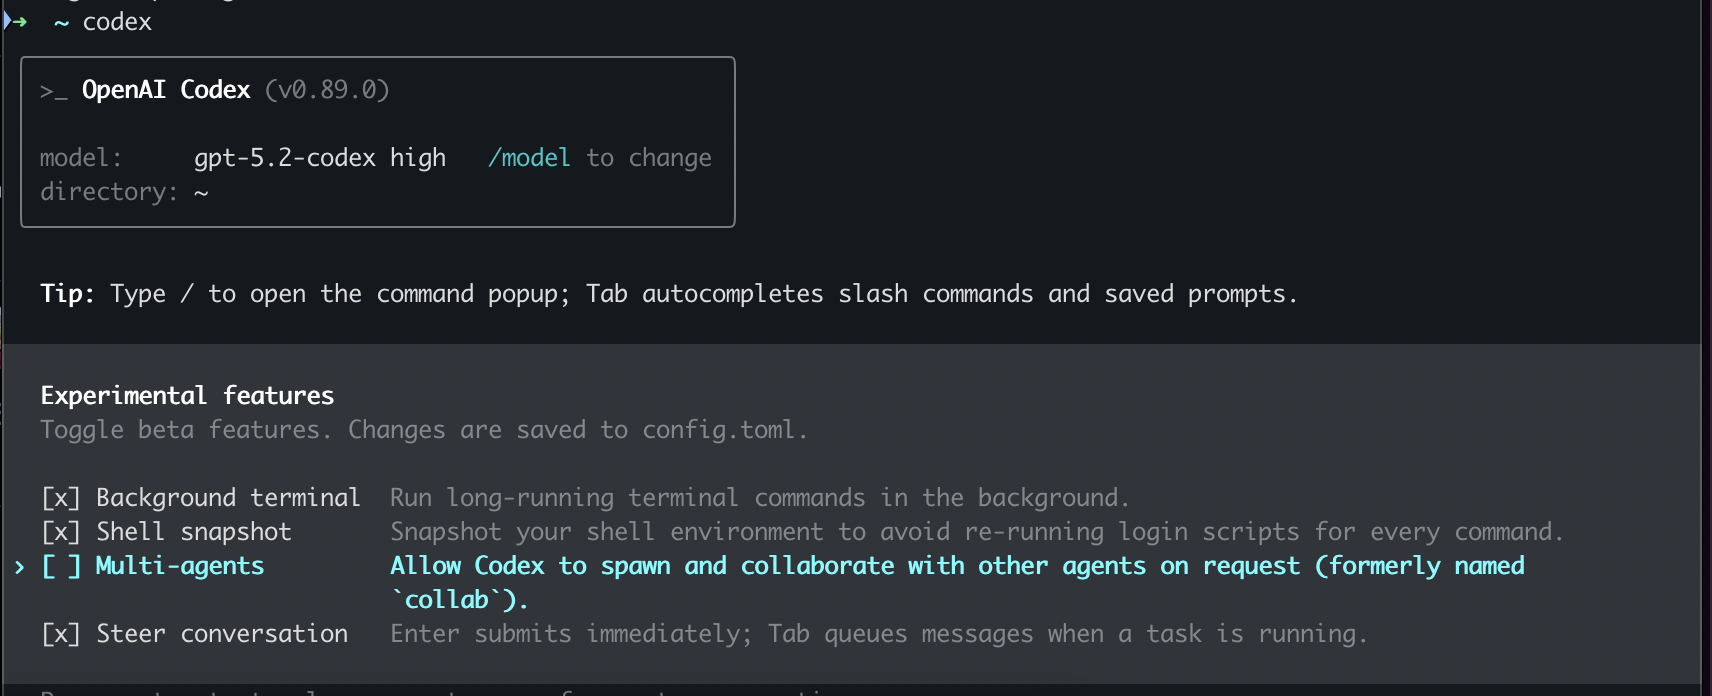This screenshot has width=1712, height=696.
Task: Toggle the Shell snapshot checkbox
Action: coord(60,531)
